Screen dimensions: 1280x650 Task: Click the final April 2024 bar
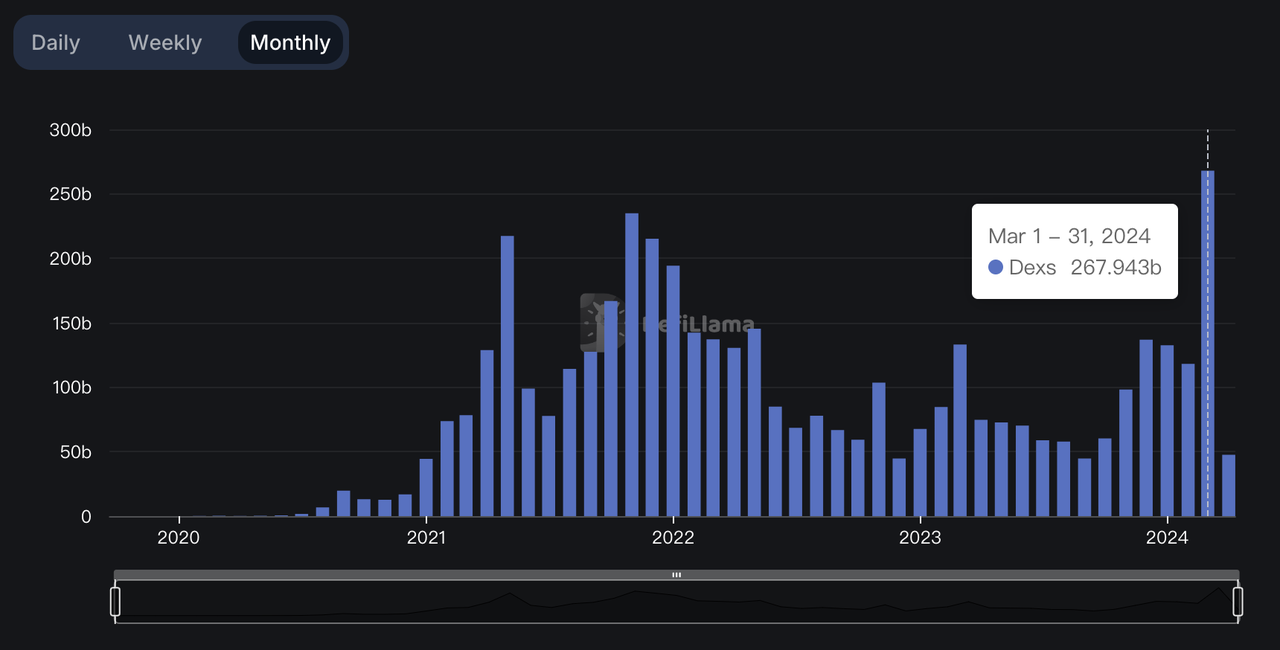coord(1228,486)
